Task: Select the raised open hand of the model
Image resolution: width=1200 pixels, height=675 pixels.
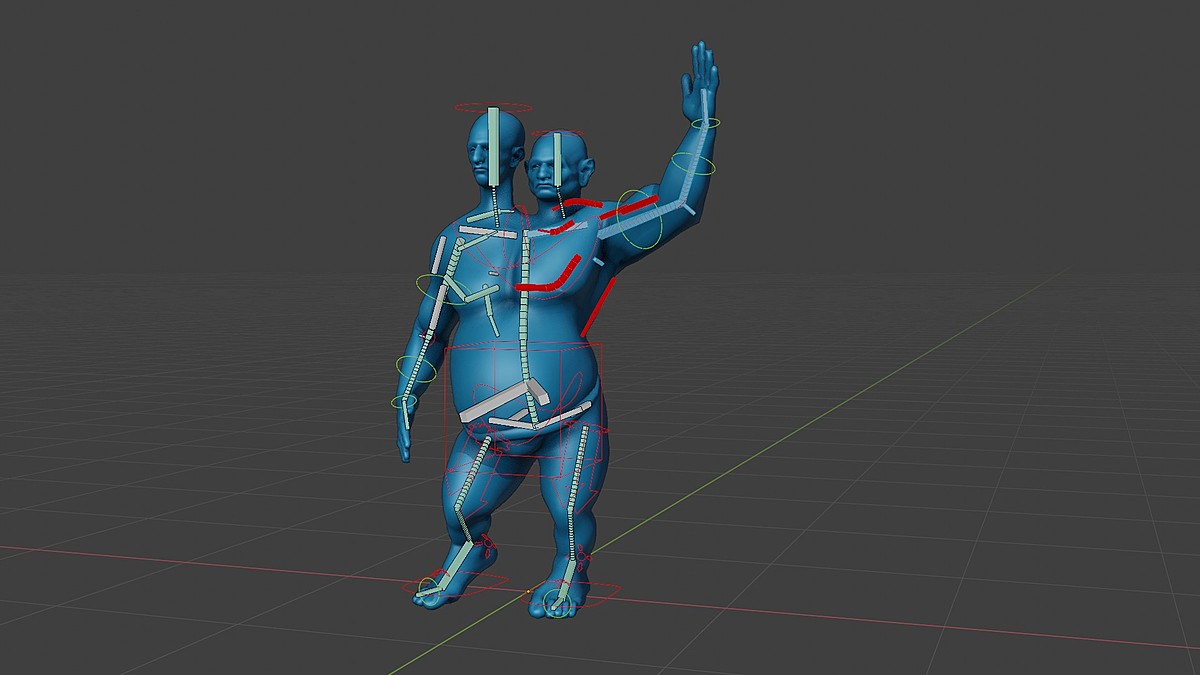Action: 700,82
